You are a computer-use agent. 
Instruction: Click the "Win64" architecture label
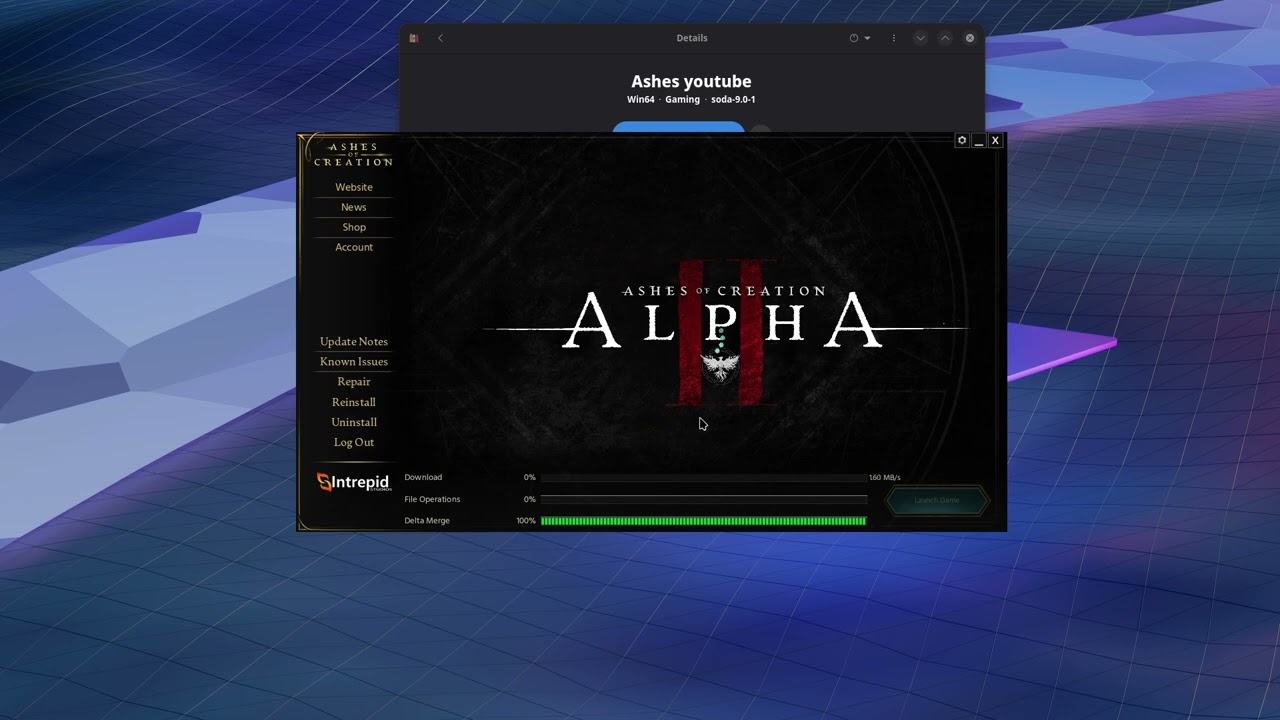click(x=640, y=100)
